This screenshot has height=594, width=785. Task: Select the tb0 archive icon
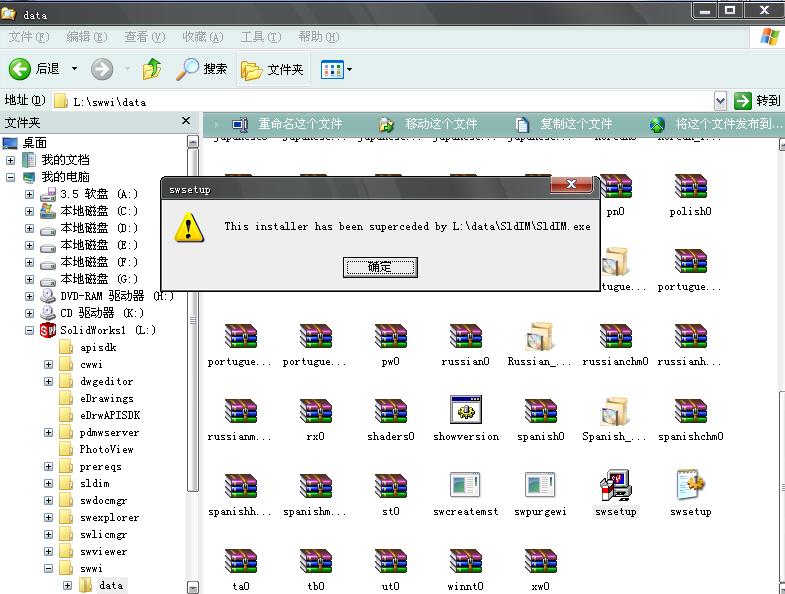click(315, 561)
